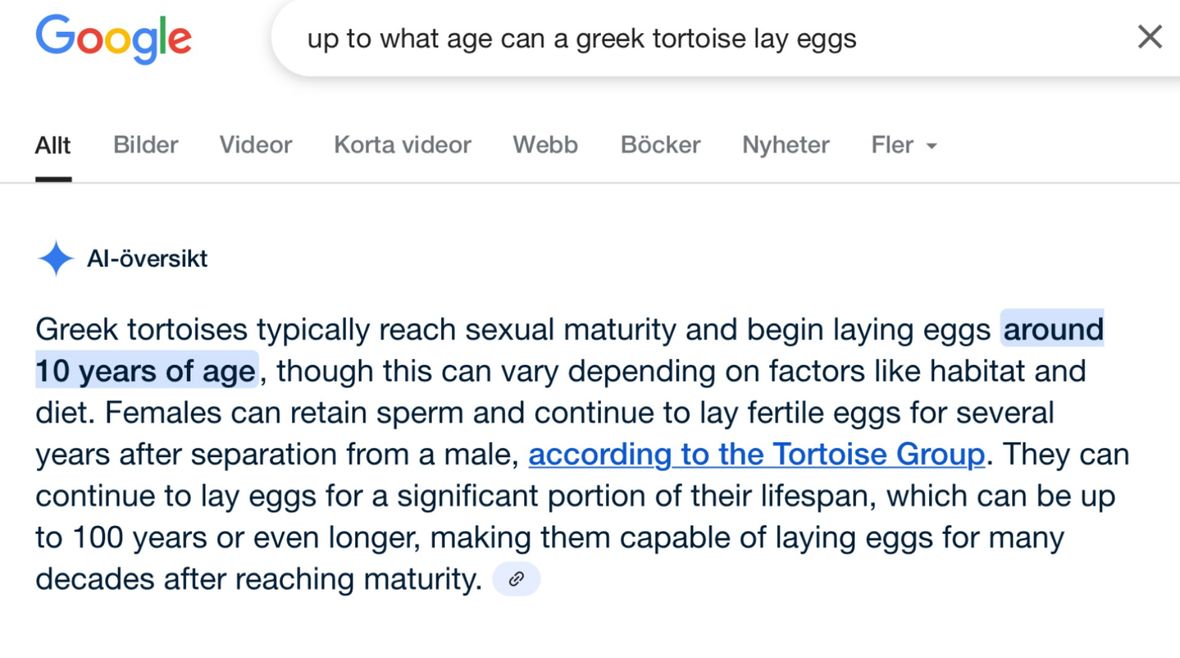Expand the Fler dropdown menu
1180x658 pixels.
(903, 145)
